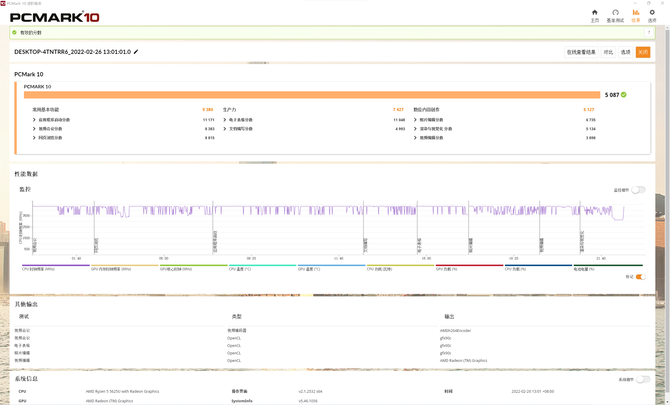Click the PCMark 10 logo
The height and width of the screenshot is (405, 670).
click(x=55, y=17)
